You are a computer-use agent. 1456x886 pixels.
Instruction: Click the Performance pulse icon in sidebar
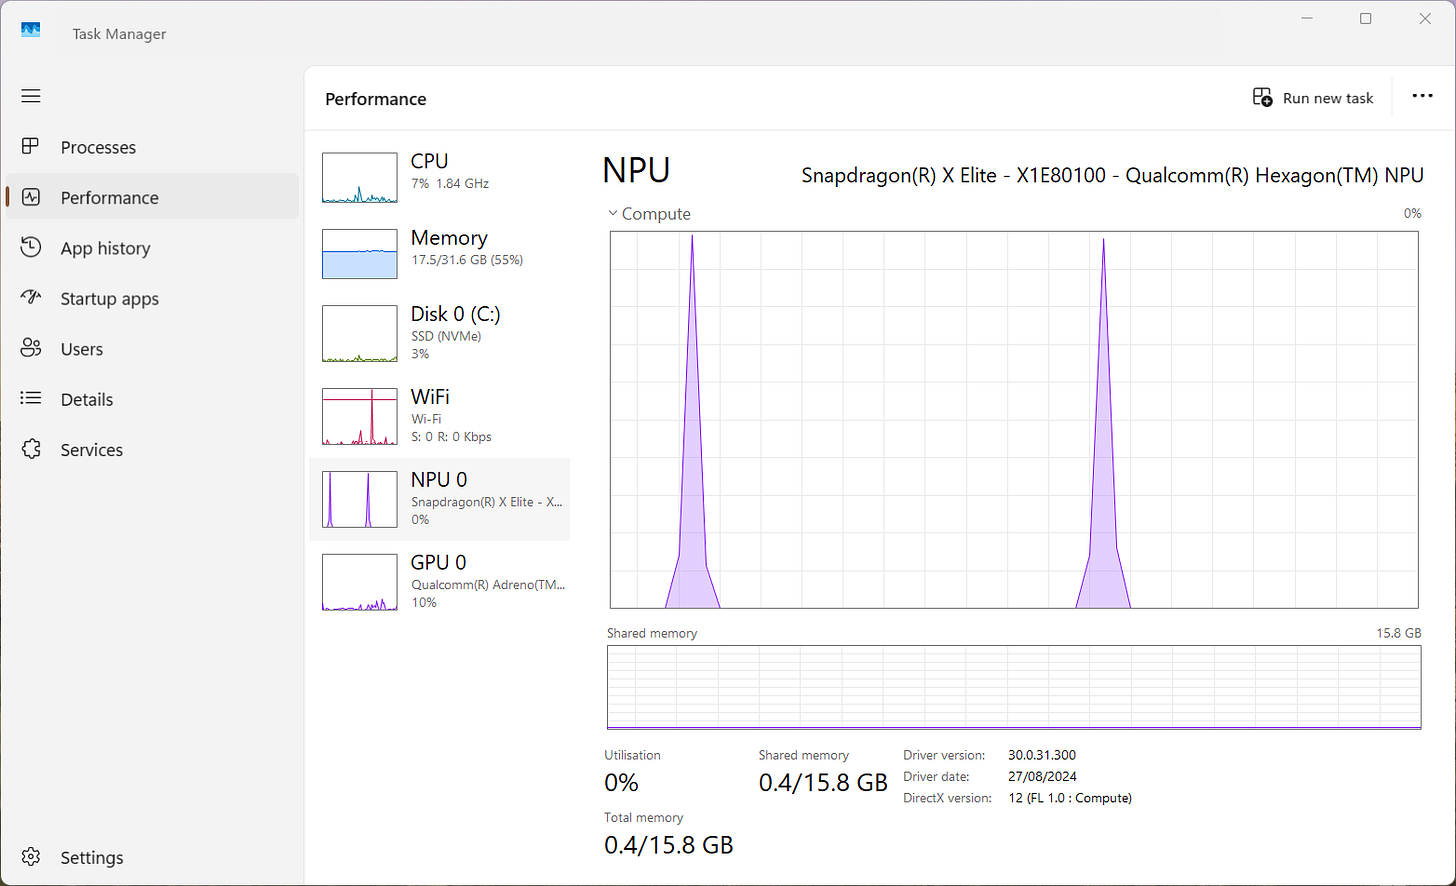click(x=31, y=197)
